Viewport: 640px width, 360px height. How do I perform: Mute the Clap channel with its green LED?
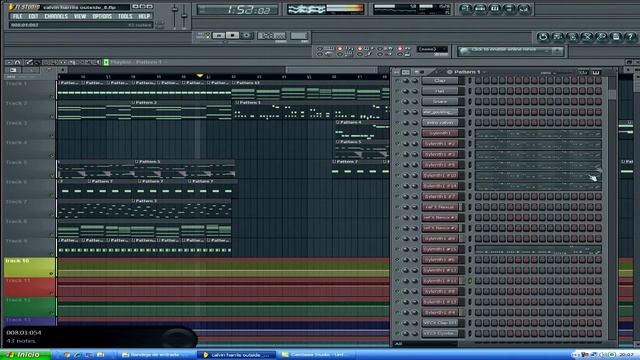click(397, 81)
